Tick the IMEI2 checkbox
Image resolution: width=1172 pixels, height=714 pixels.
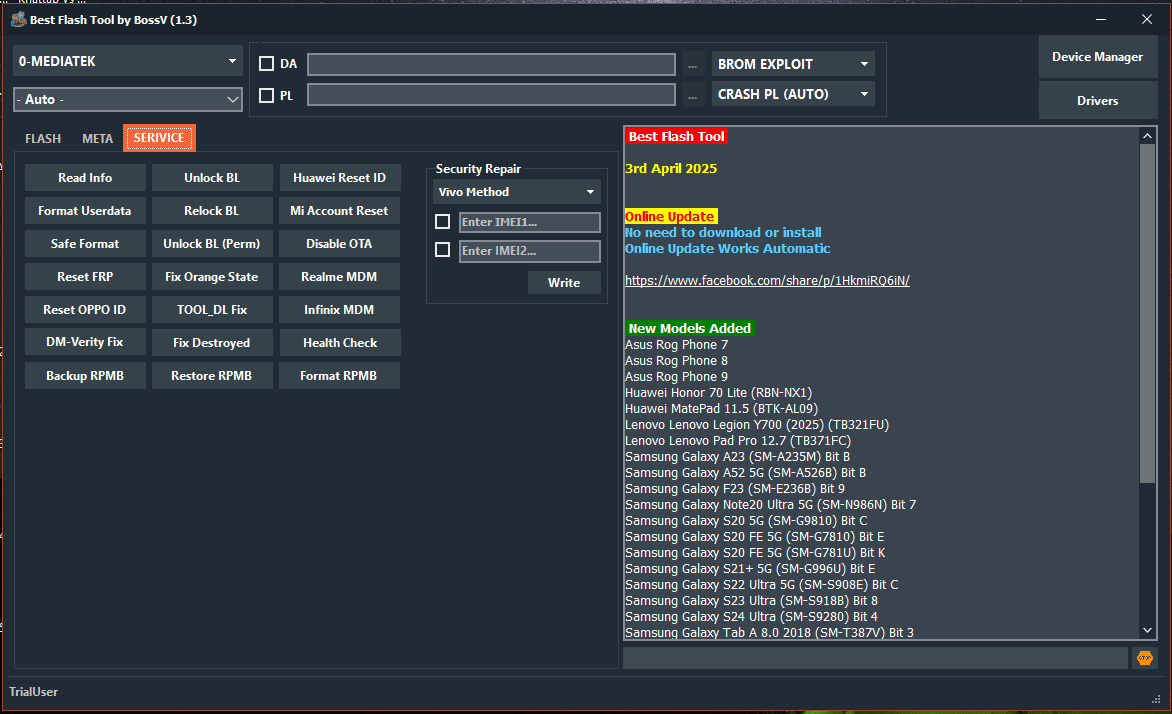[442, 250]
